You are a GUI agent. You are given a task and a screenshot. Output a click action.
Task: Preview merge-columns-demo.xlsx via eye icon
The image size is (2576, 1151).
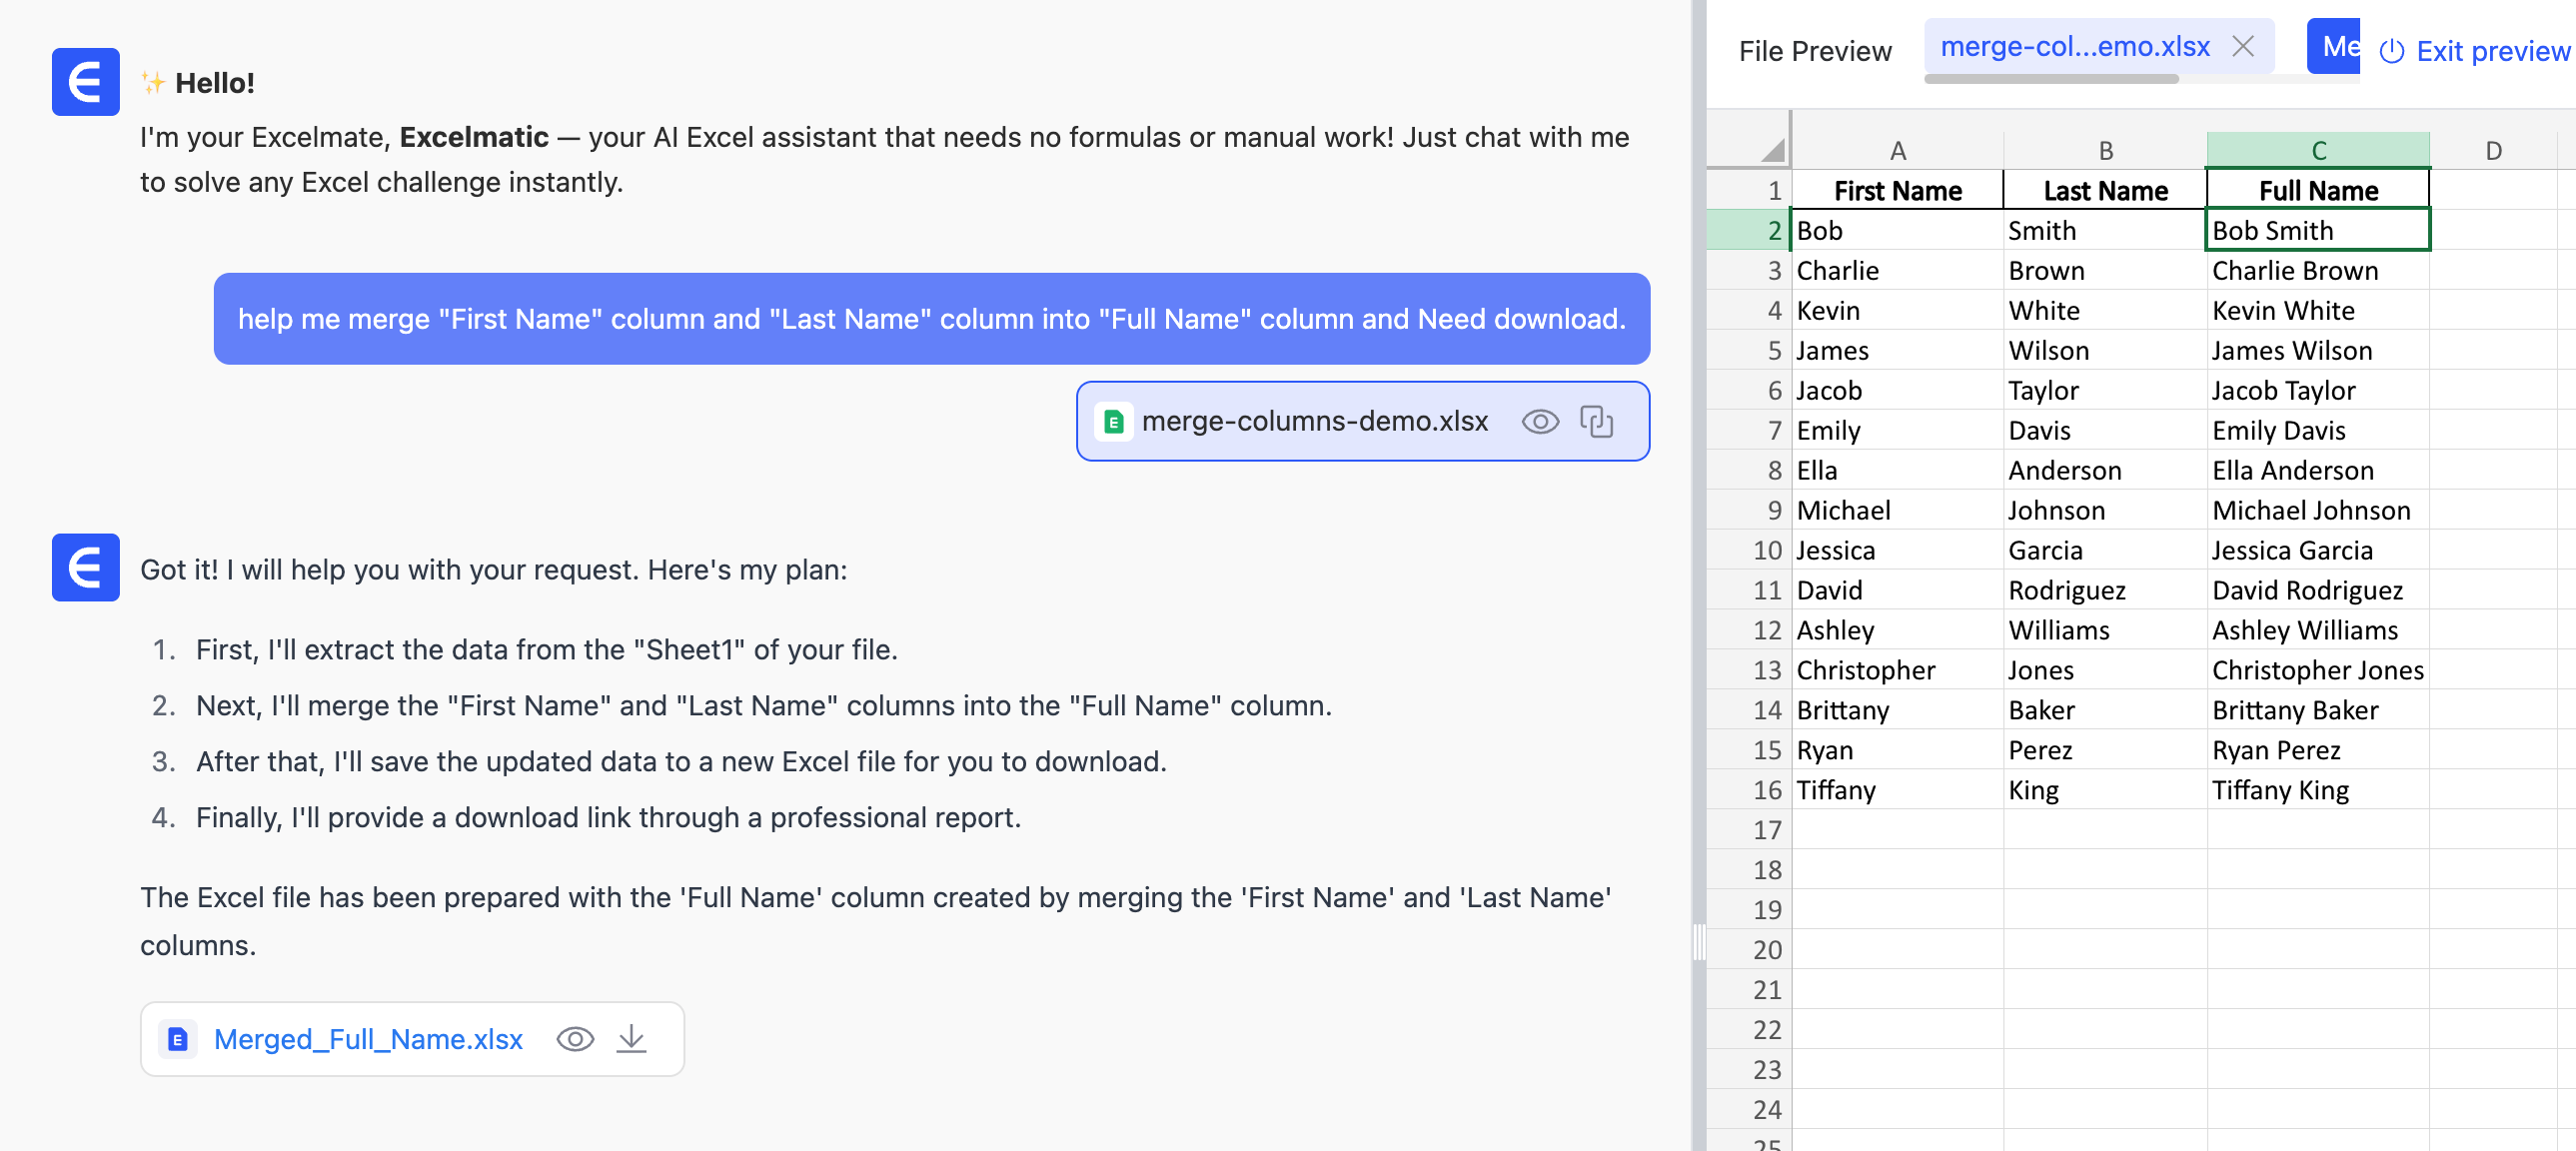point(1539,422)
